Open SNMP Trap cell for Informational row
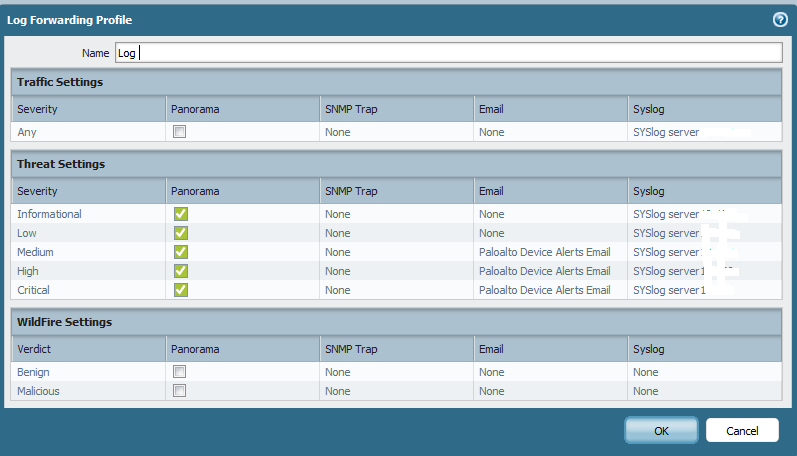797x456 pixels. [396, 214]
